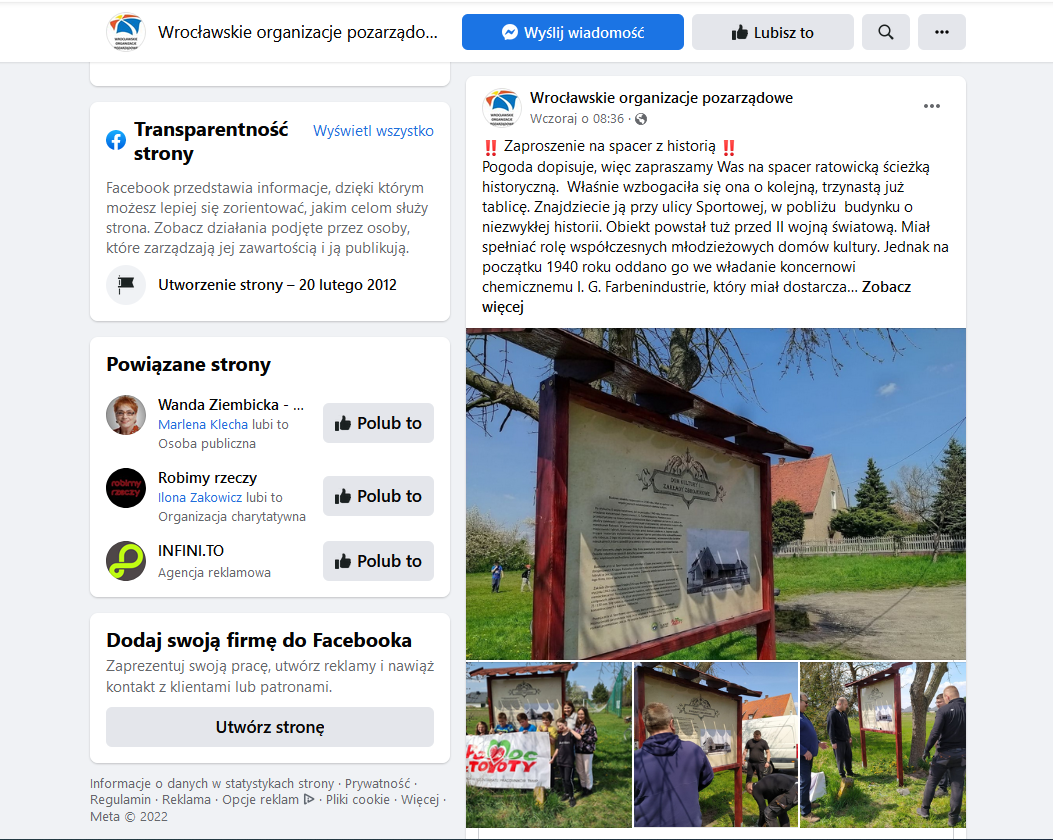Open Wyświetl wszystko transparency link
1053x840 pixels.
(x=373, y=131)
